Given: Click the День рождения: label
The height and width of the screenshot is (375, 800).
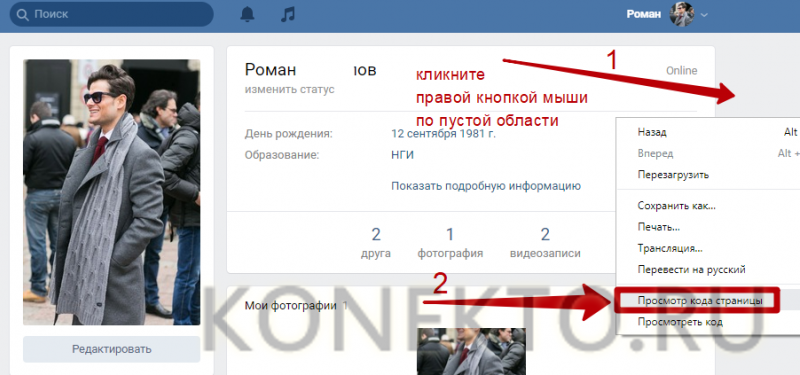Looking at the screenshot, I should point(288,135).
